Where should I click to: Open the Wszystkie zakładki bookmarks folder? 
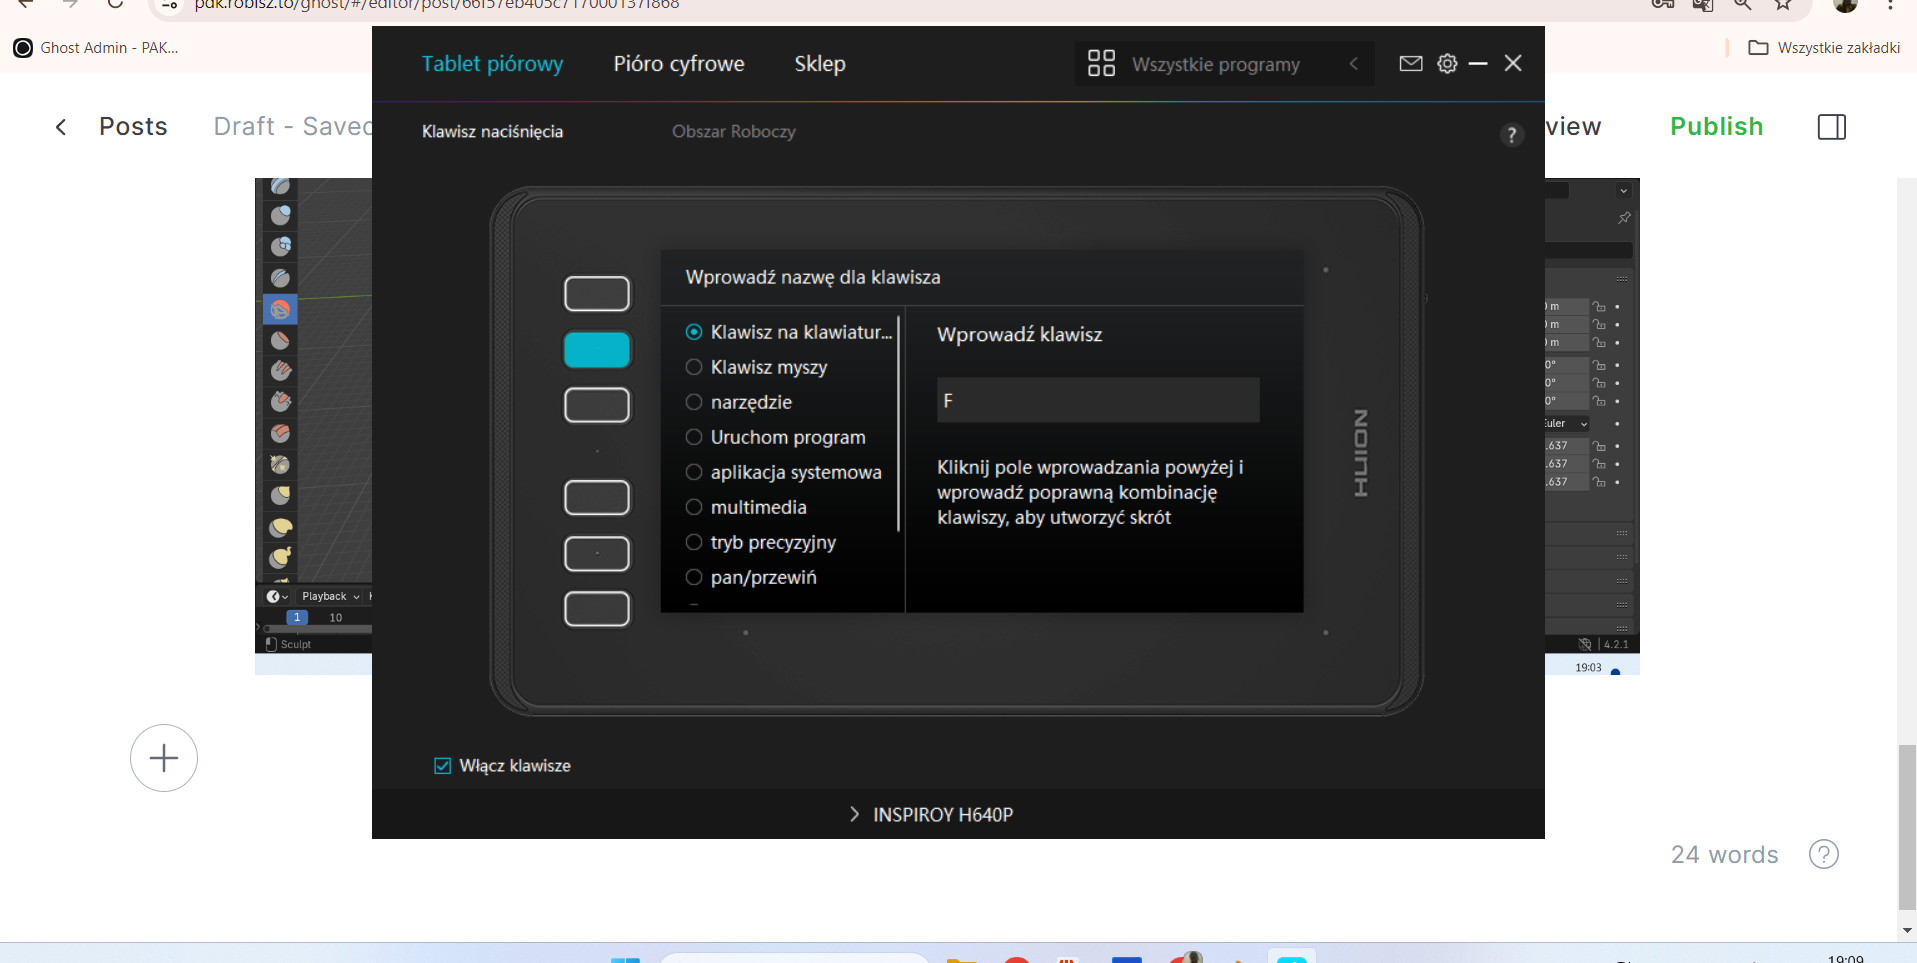1823,48
